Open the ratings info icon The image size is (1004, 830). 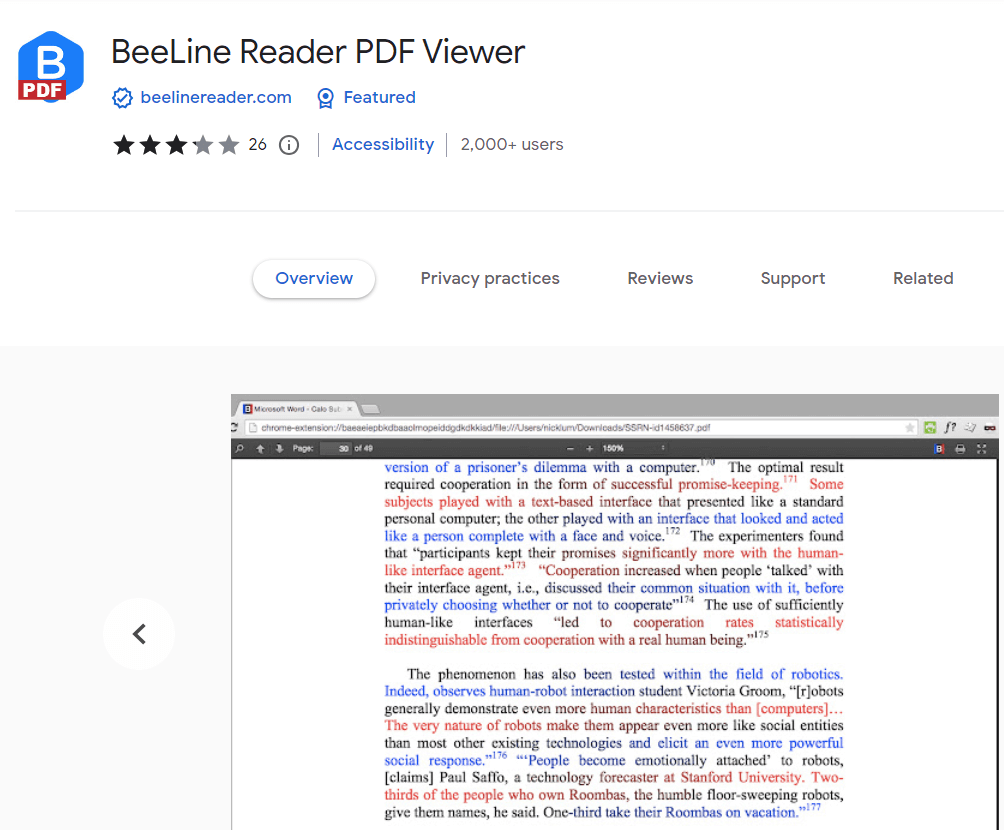point(289,145)
